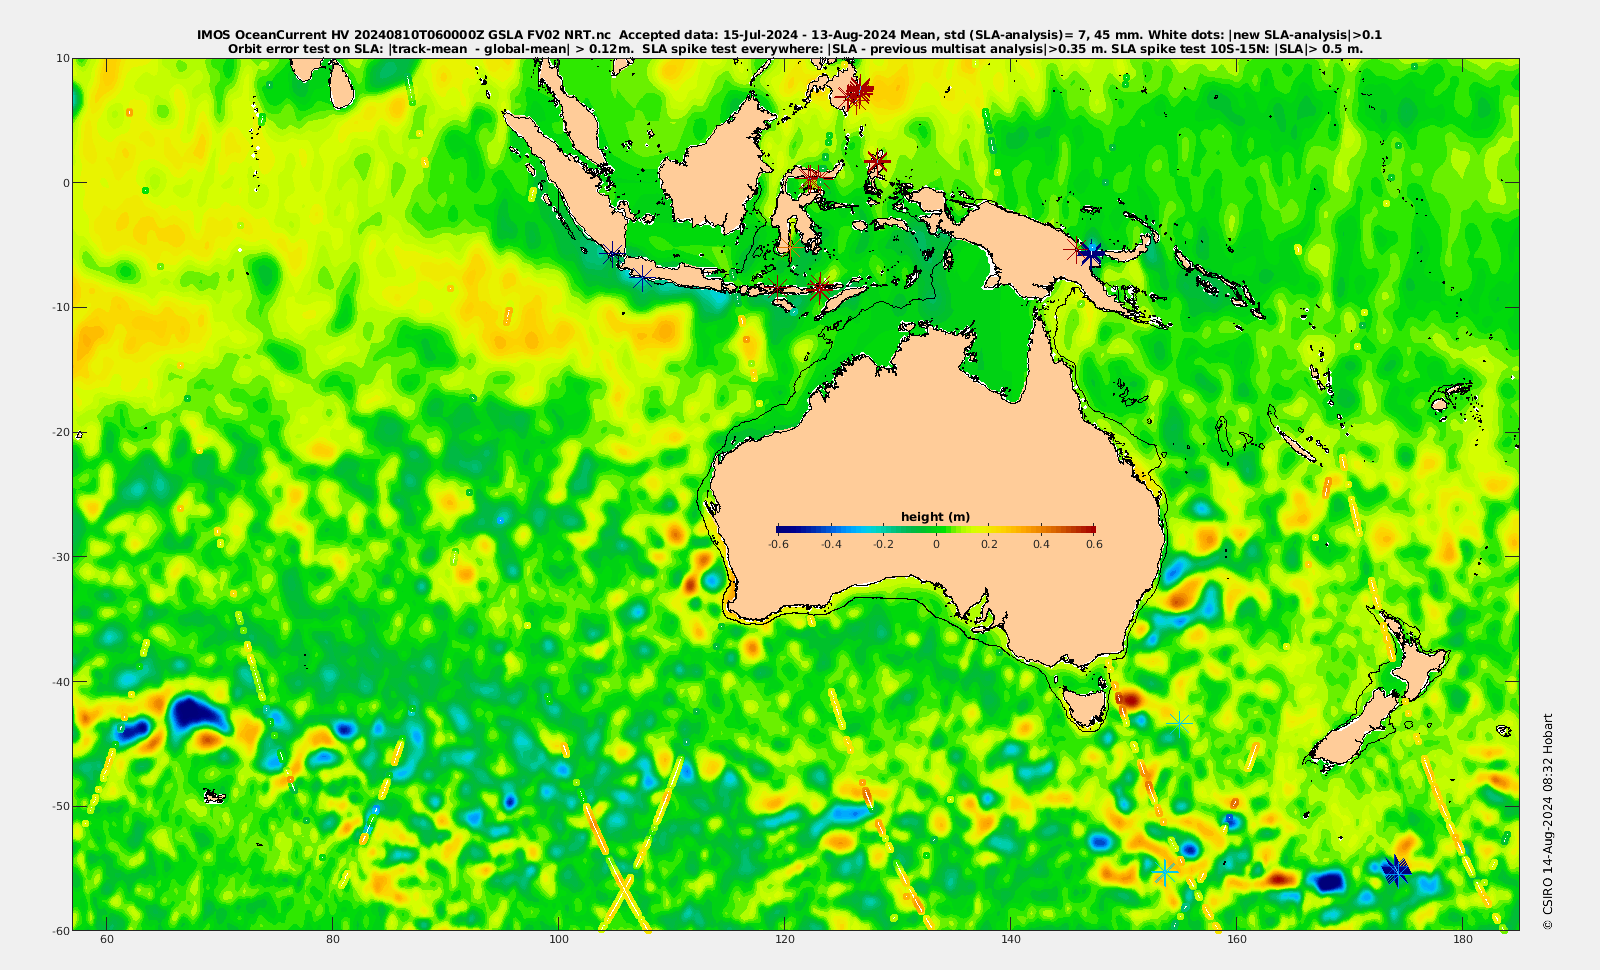Click the dark blue star cluster south of New Zealand
The image size is (1600, 970).
[1396, 871]
